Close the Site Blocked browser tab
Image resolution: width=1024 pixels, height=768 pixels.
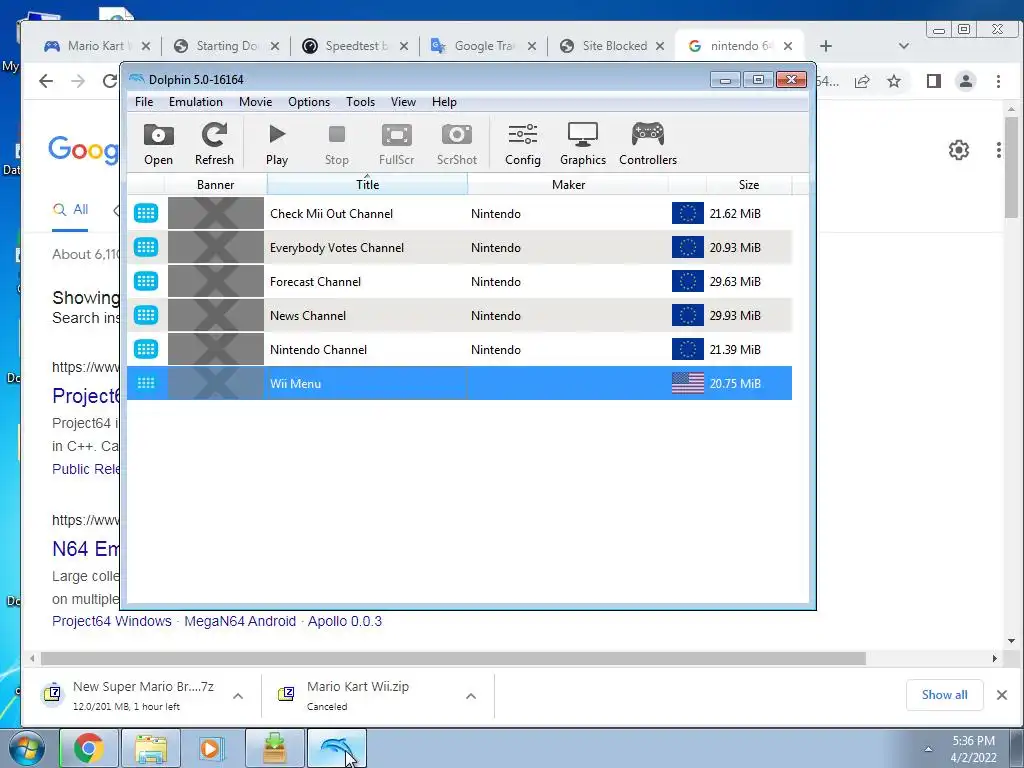pos(660,46)
